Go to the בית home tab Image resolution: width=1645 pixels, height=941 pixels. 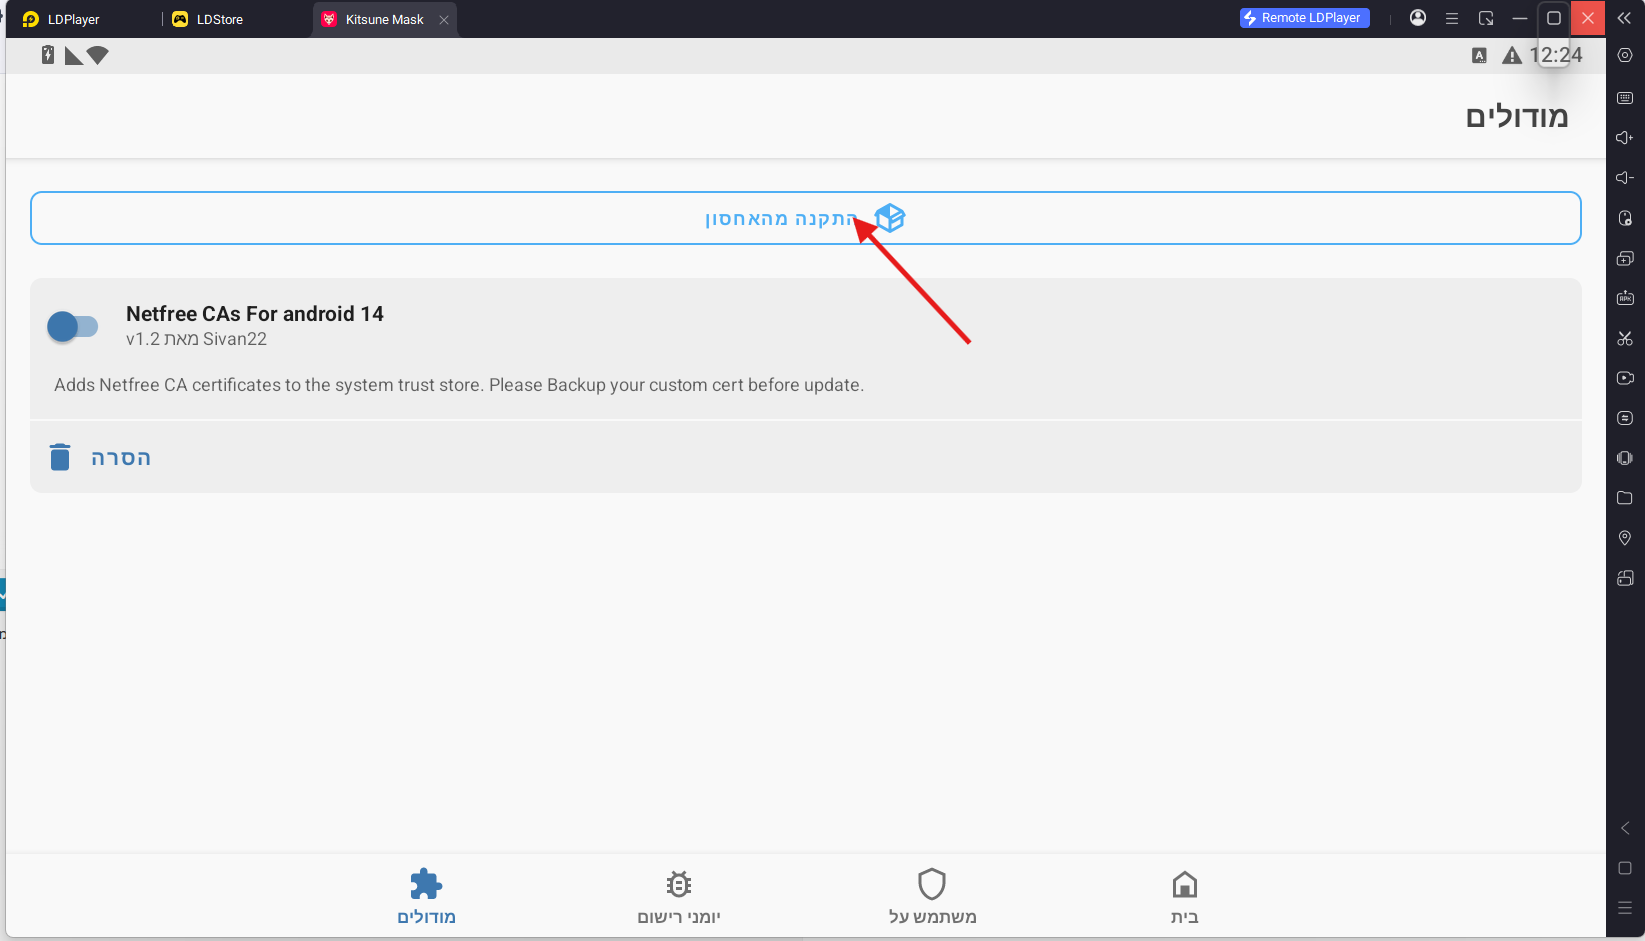pyautogui.click(x=1185, y=896)
